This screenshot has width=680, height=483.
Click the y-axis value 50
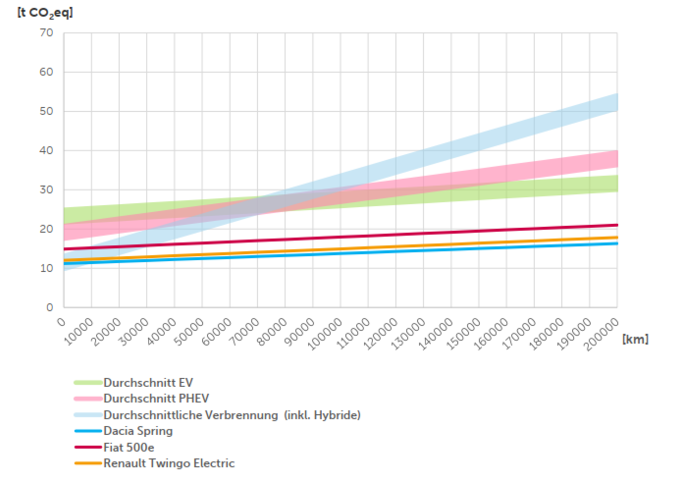coord(46,111)
